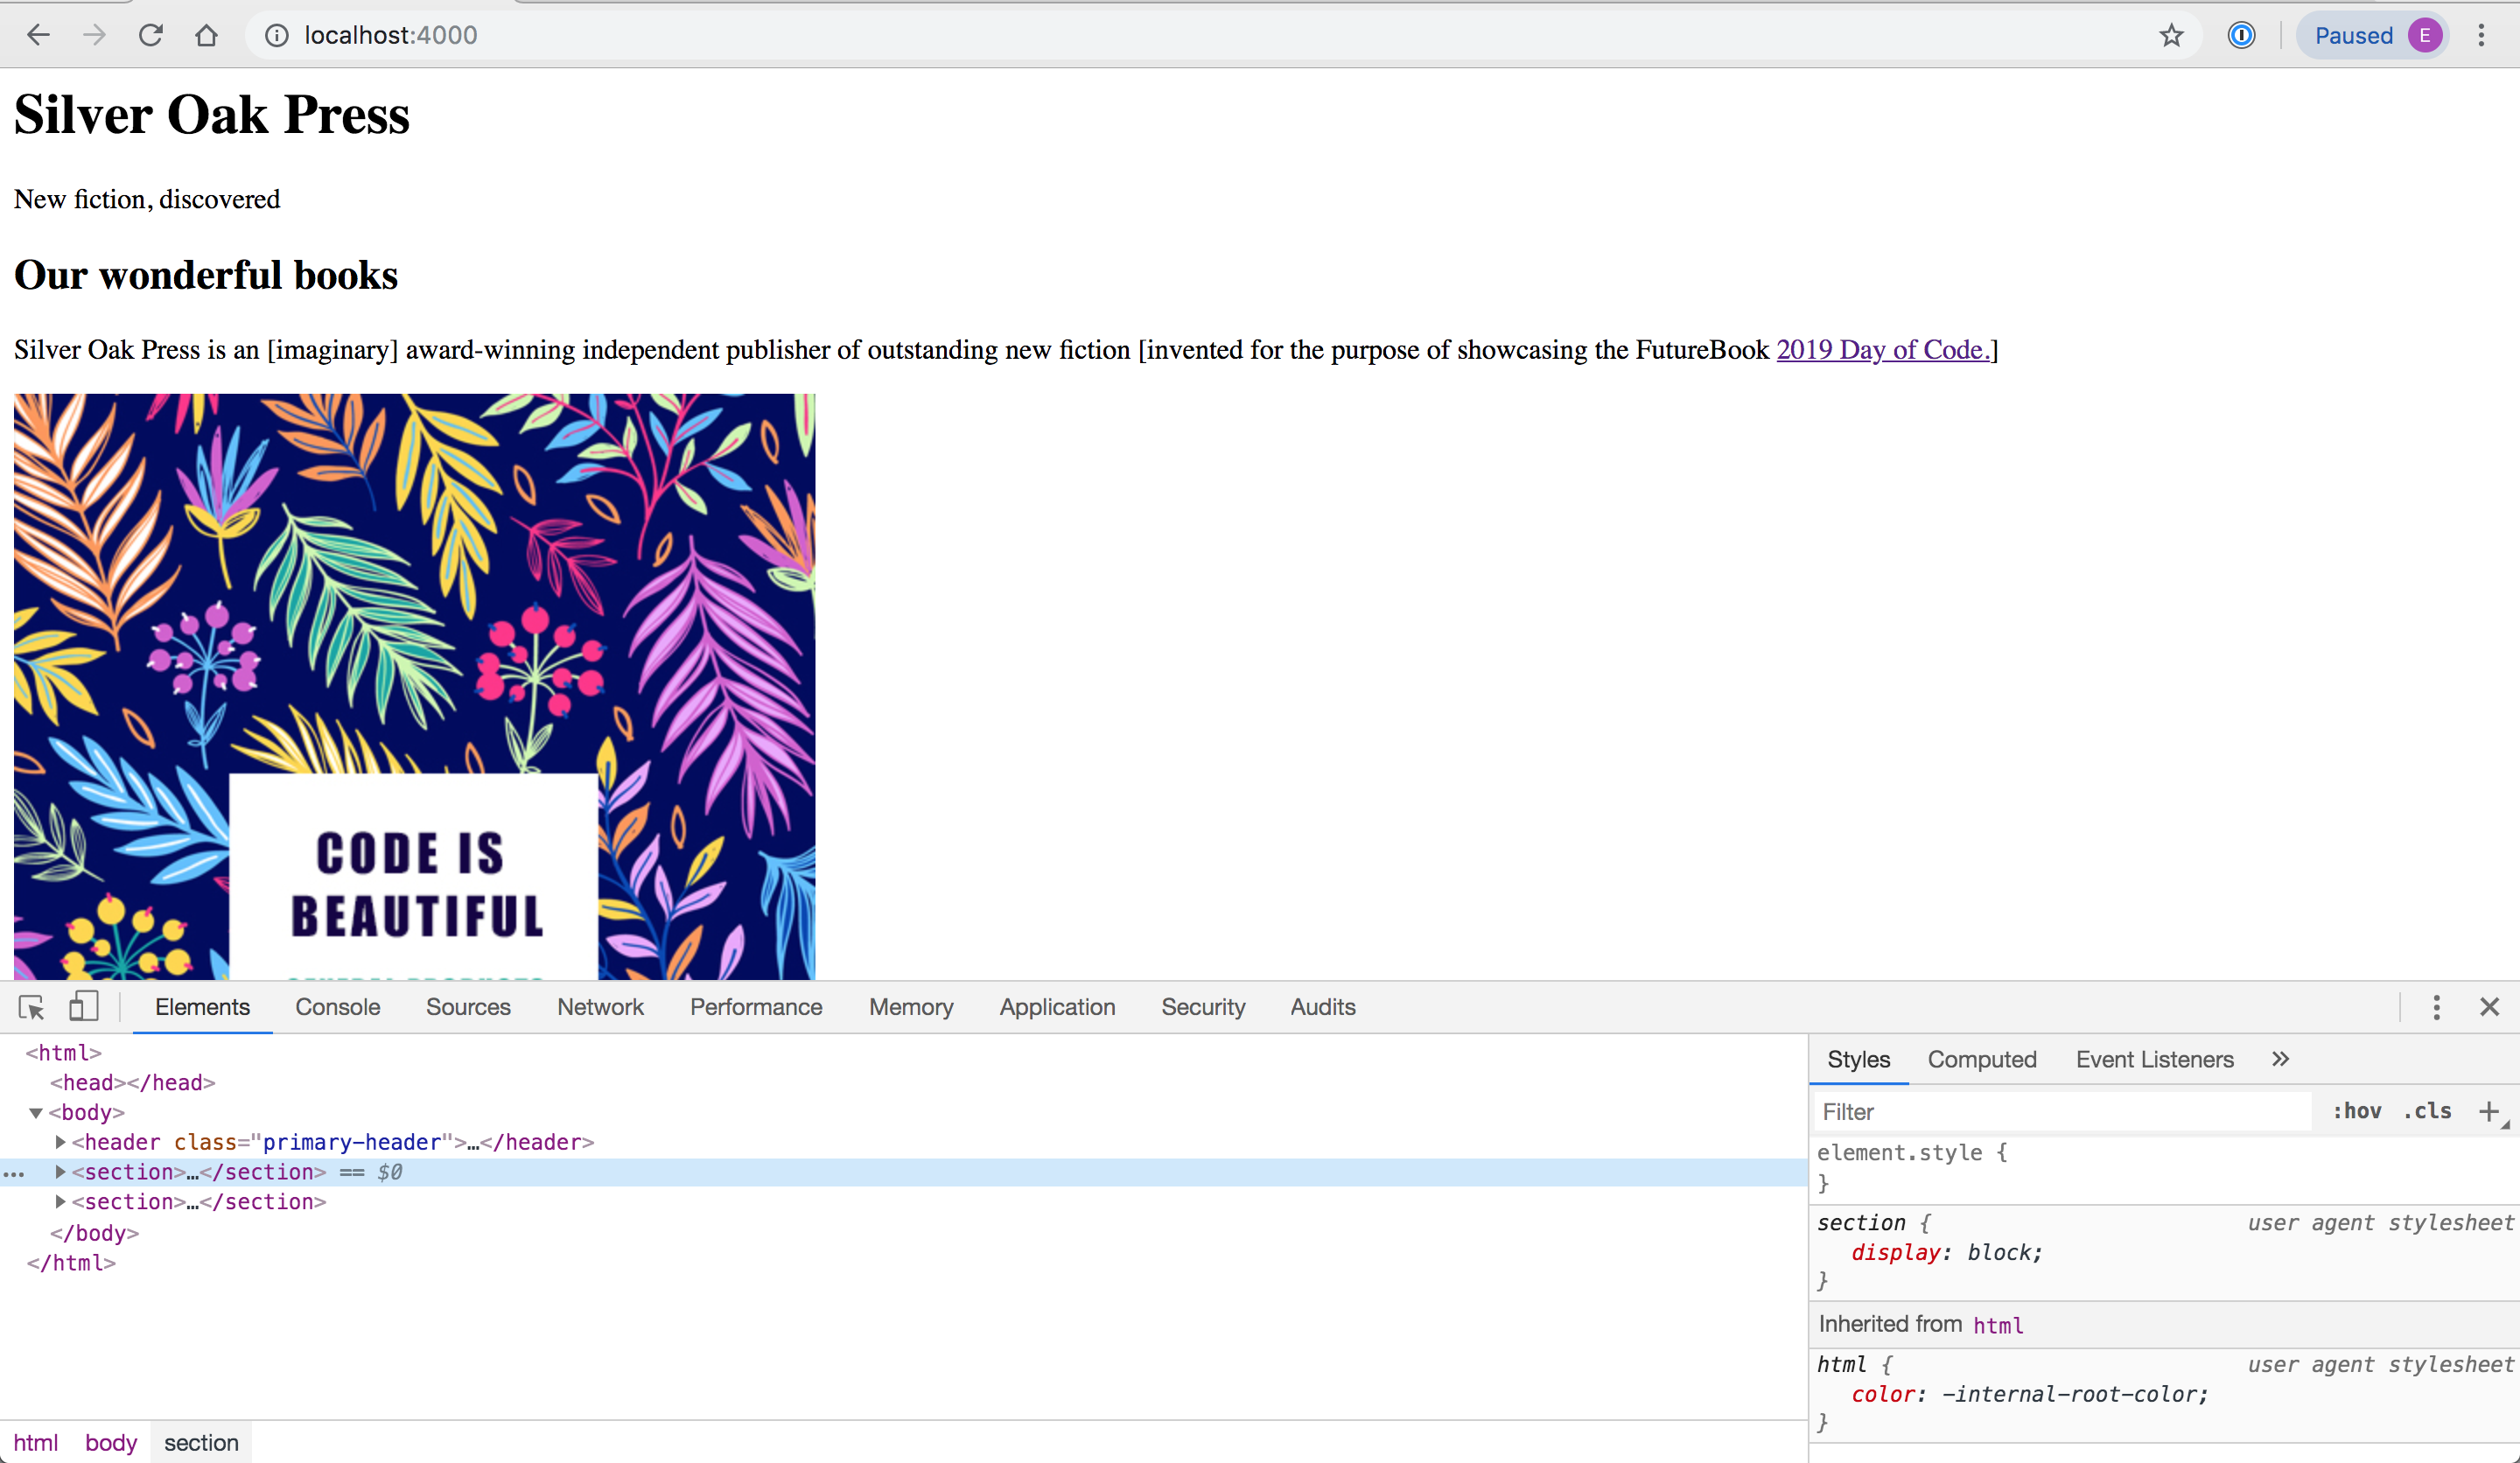The width and height of the screenshot is (2520, 1463).
Task: Click the browser back arrow
Action: coord(38,36)
